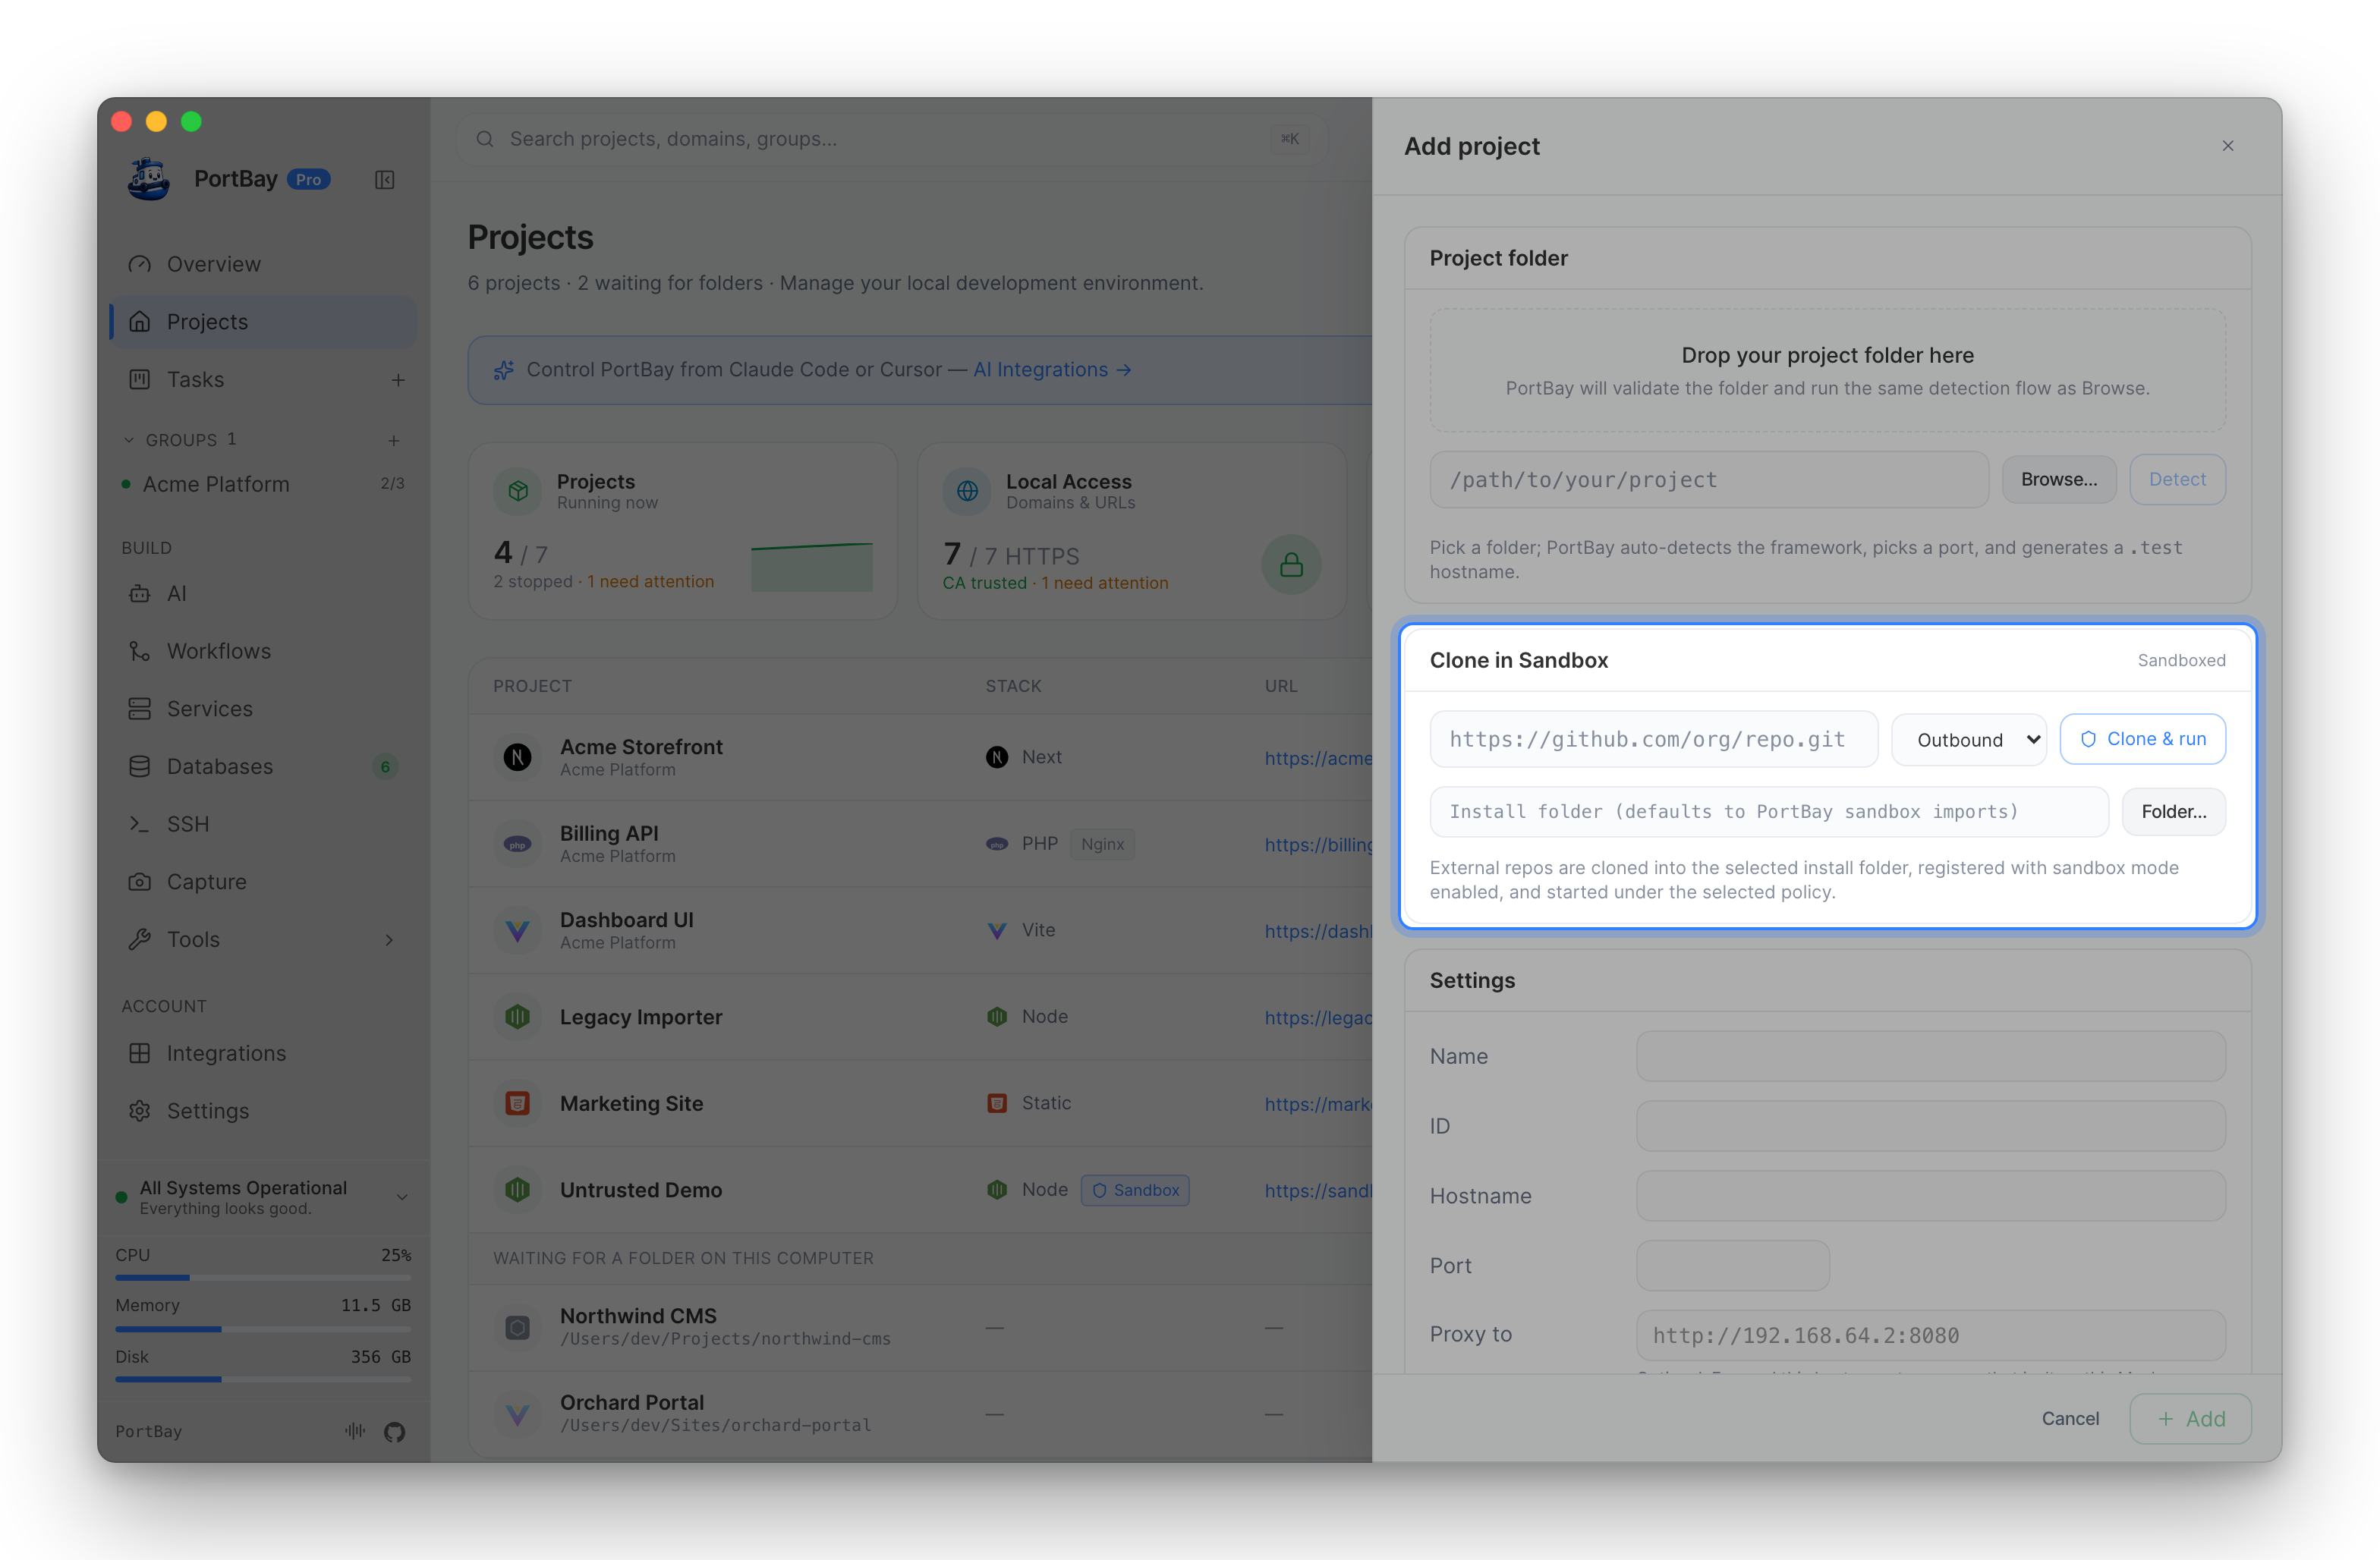Click the PortBay ship logo
The height and width of the screenshot is (1560, 2380).
[149, 179]
